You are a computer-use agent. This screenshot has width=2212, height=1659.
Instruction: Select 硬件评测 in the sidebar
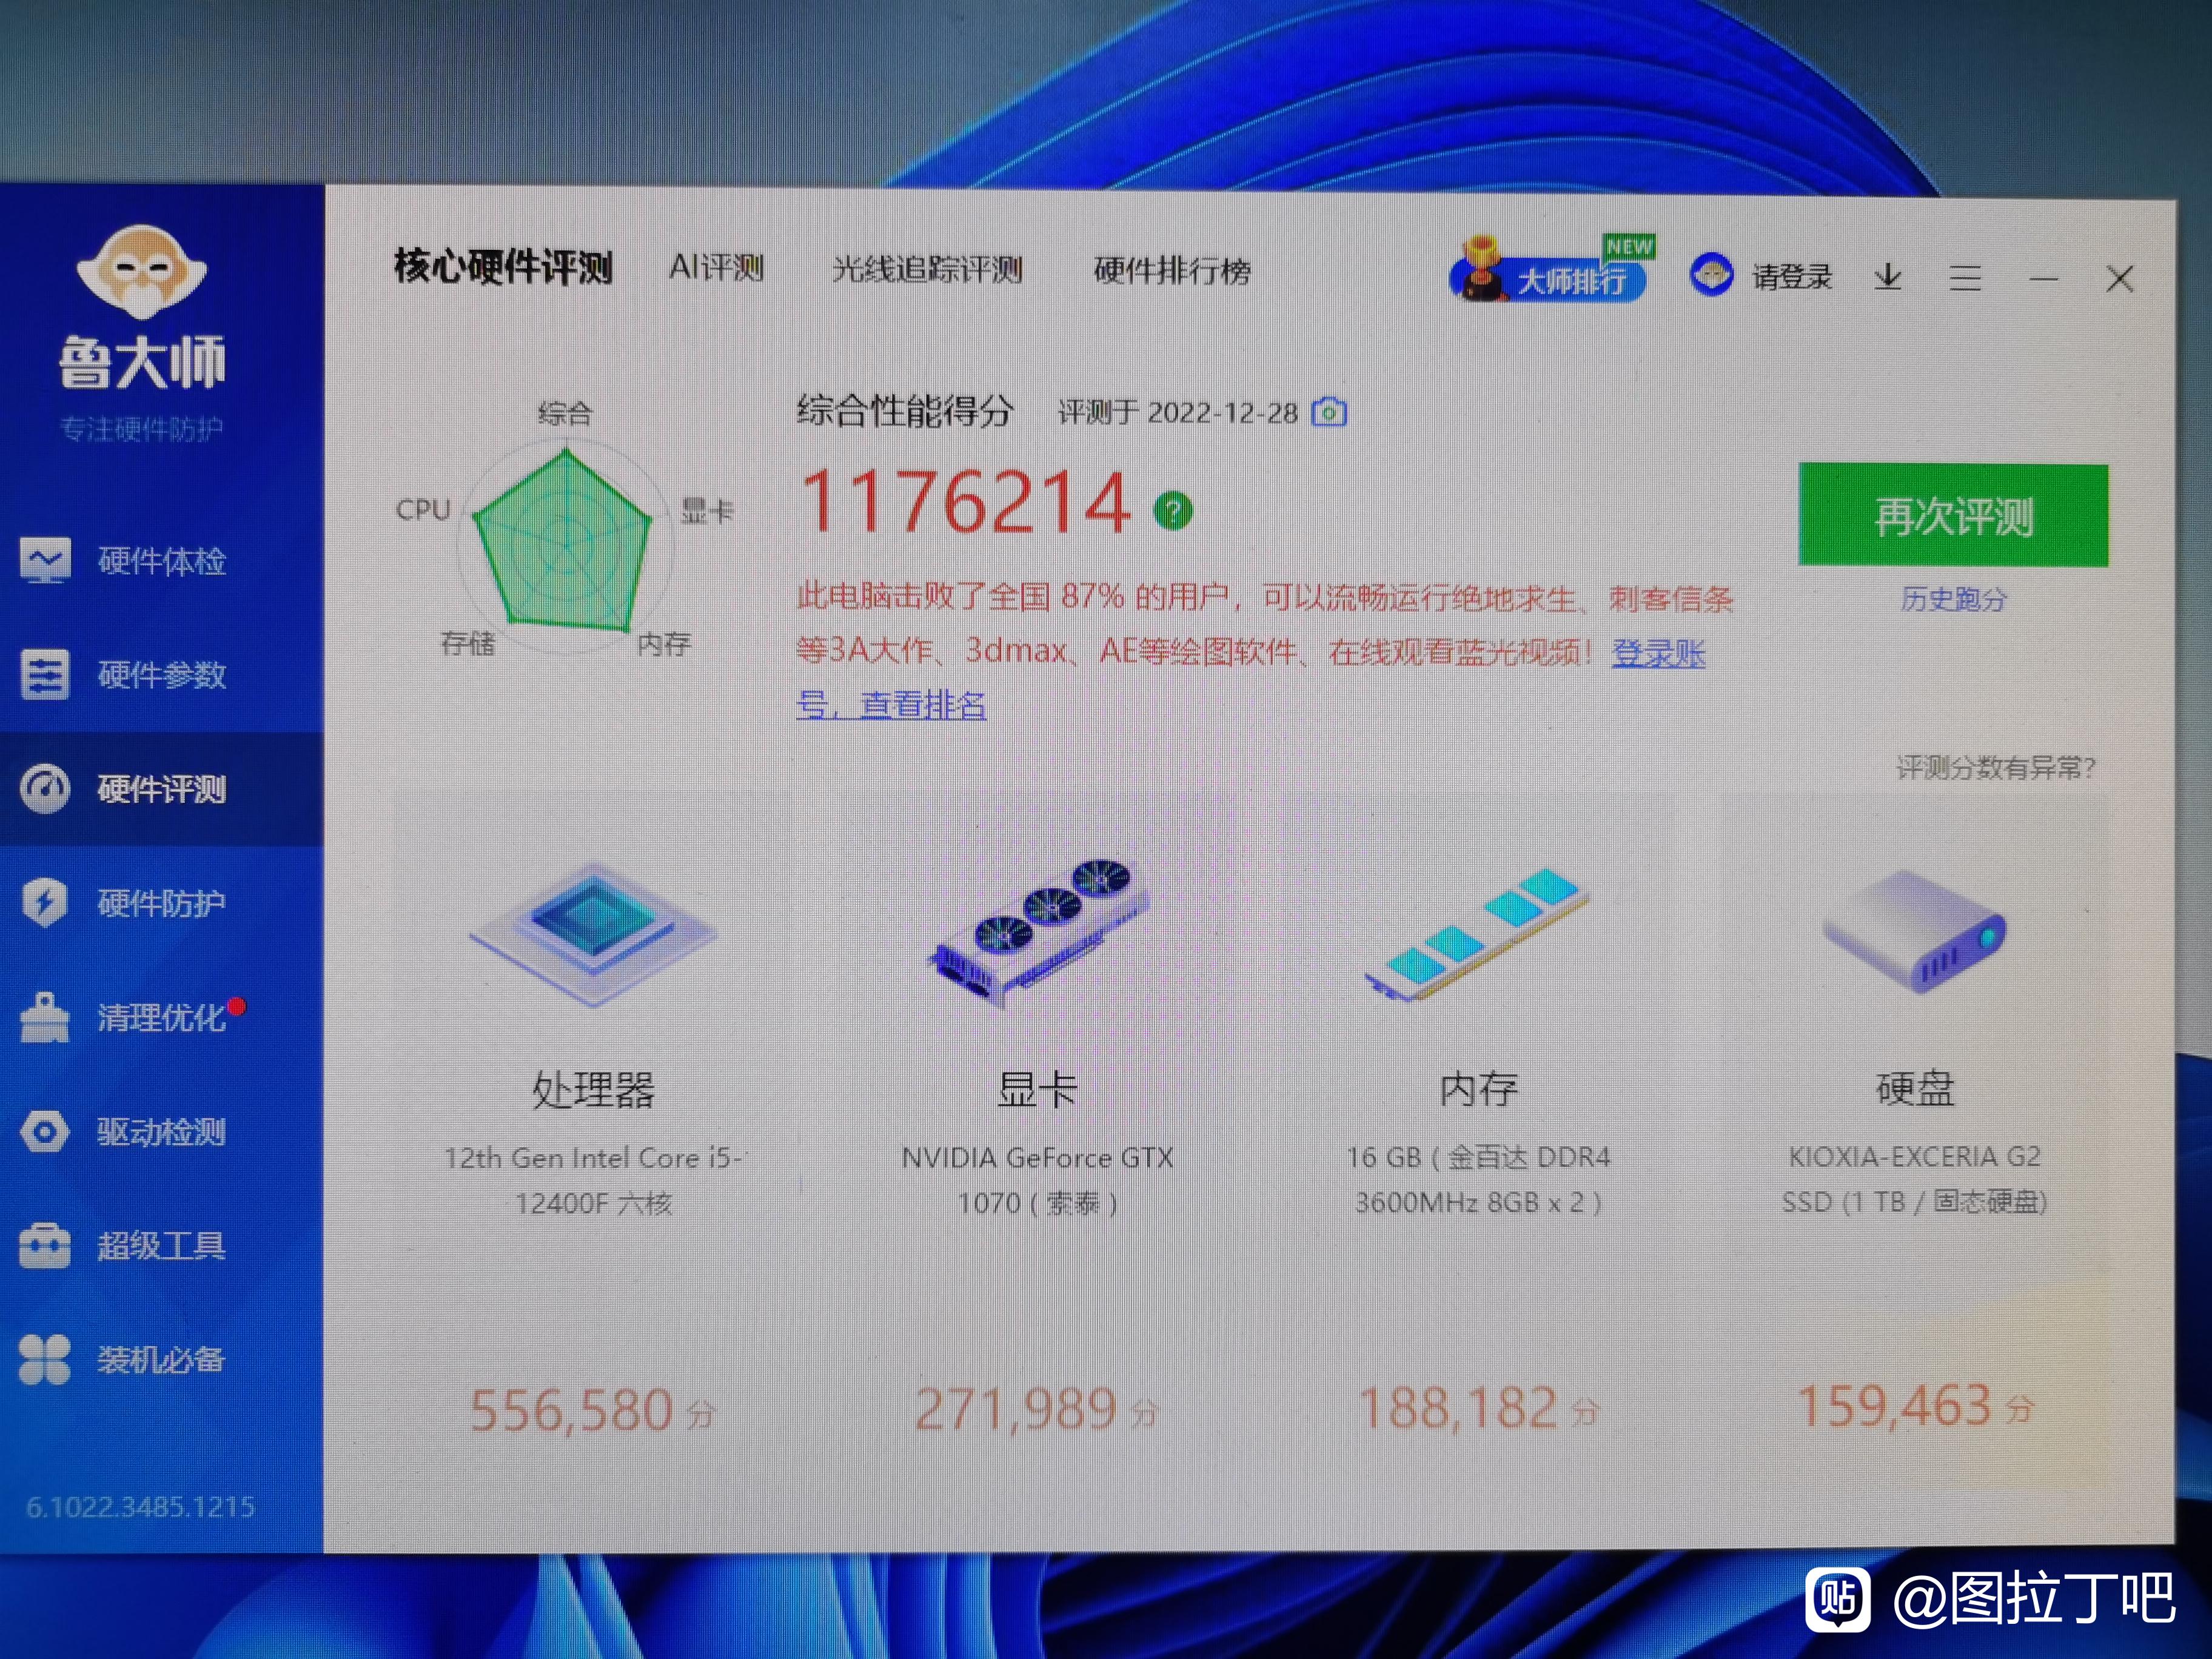[161, 789]
